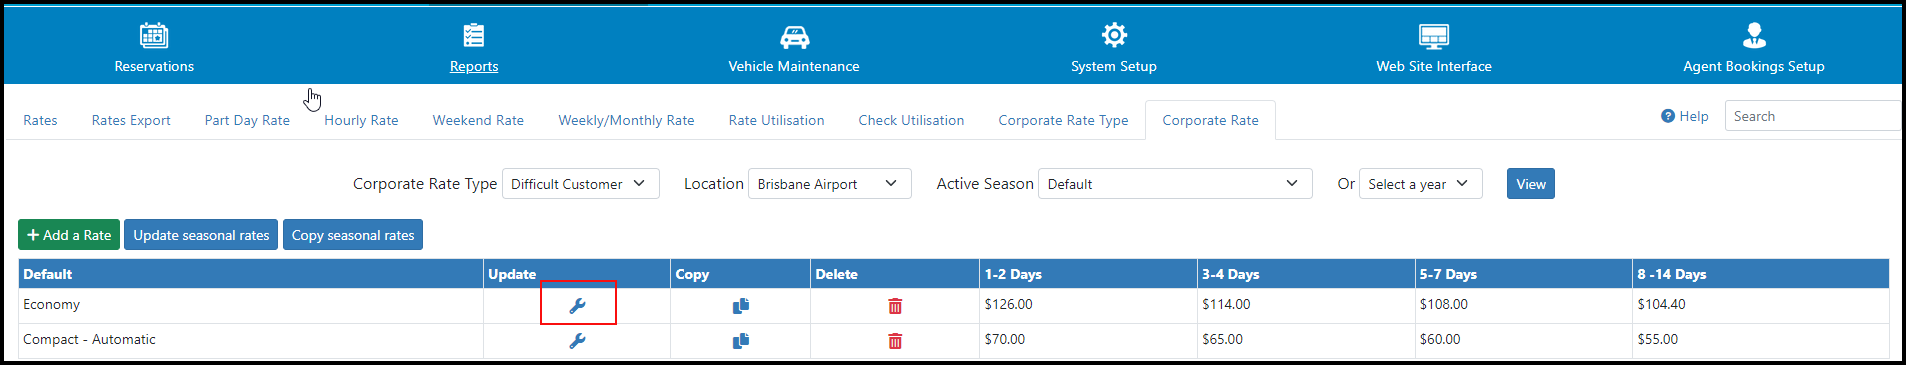Delete Compact - Automatic rate via trash icon
Screen dimensions: 1906x365
(x=895, y=341)
